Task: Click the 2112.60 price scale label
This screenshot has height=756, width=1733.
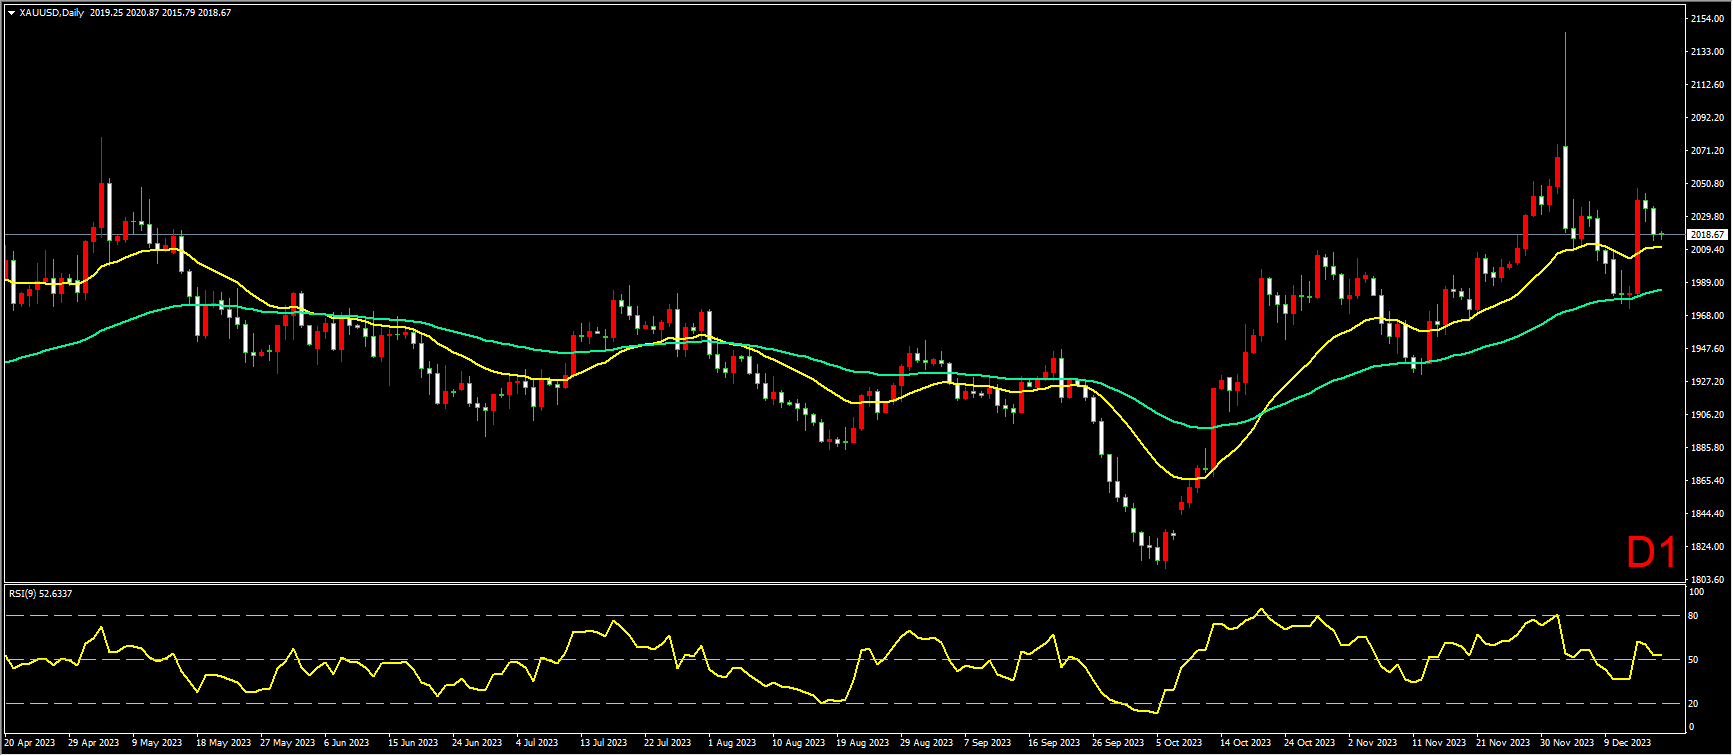Action: [x=1708, y=85]
